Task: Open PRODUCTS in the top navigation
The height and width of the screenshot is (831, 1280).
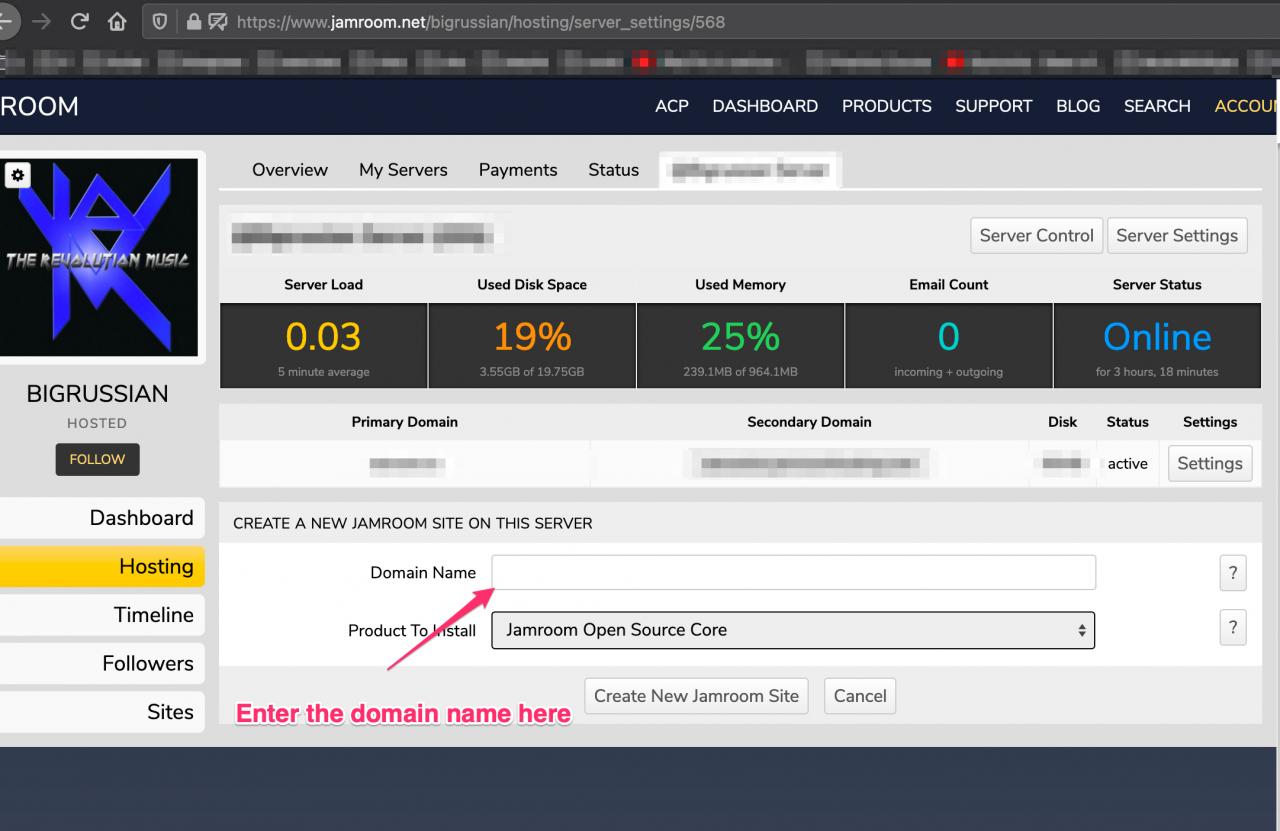Action: point(886,106)
